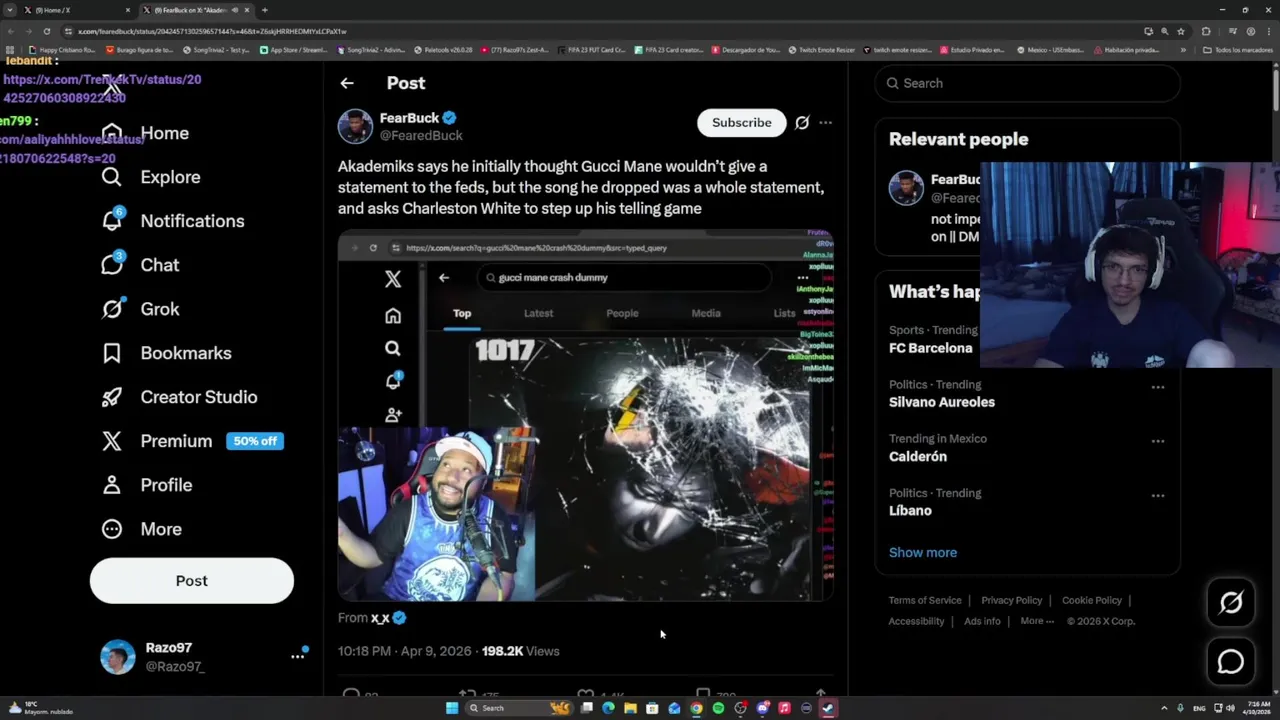This screenshot has width=1280, height=720.
Task: Open Spotify from the taskbar
Action: (718, 708)
